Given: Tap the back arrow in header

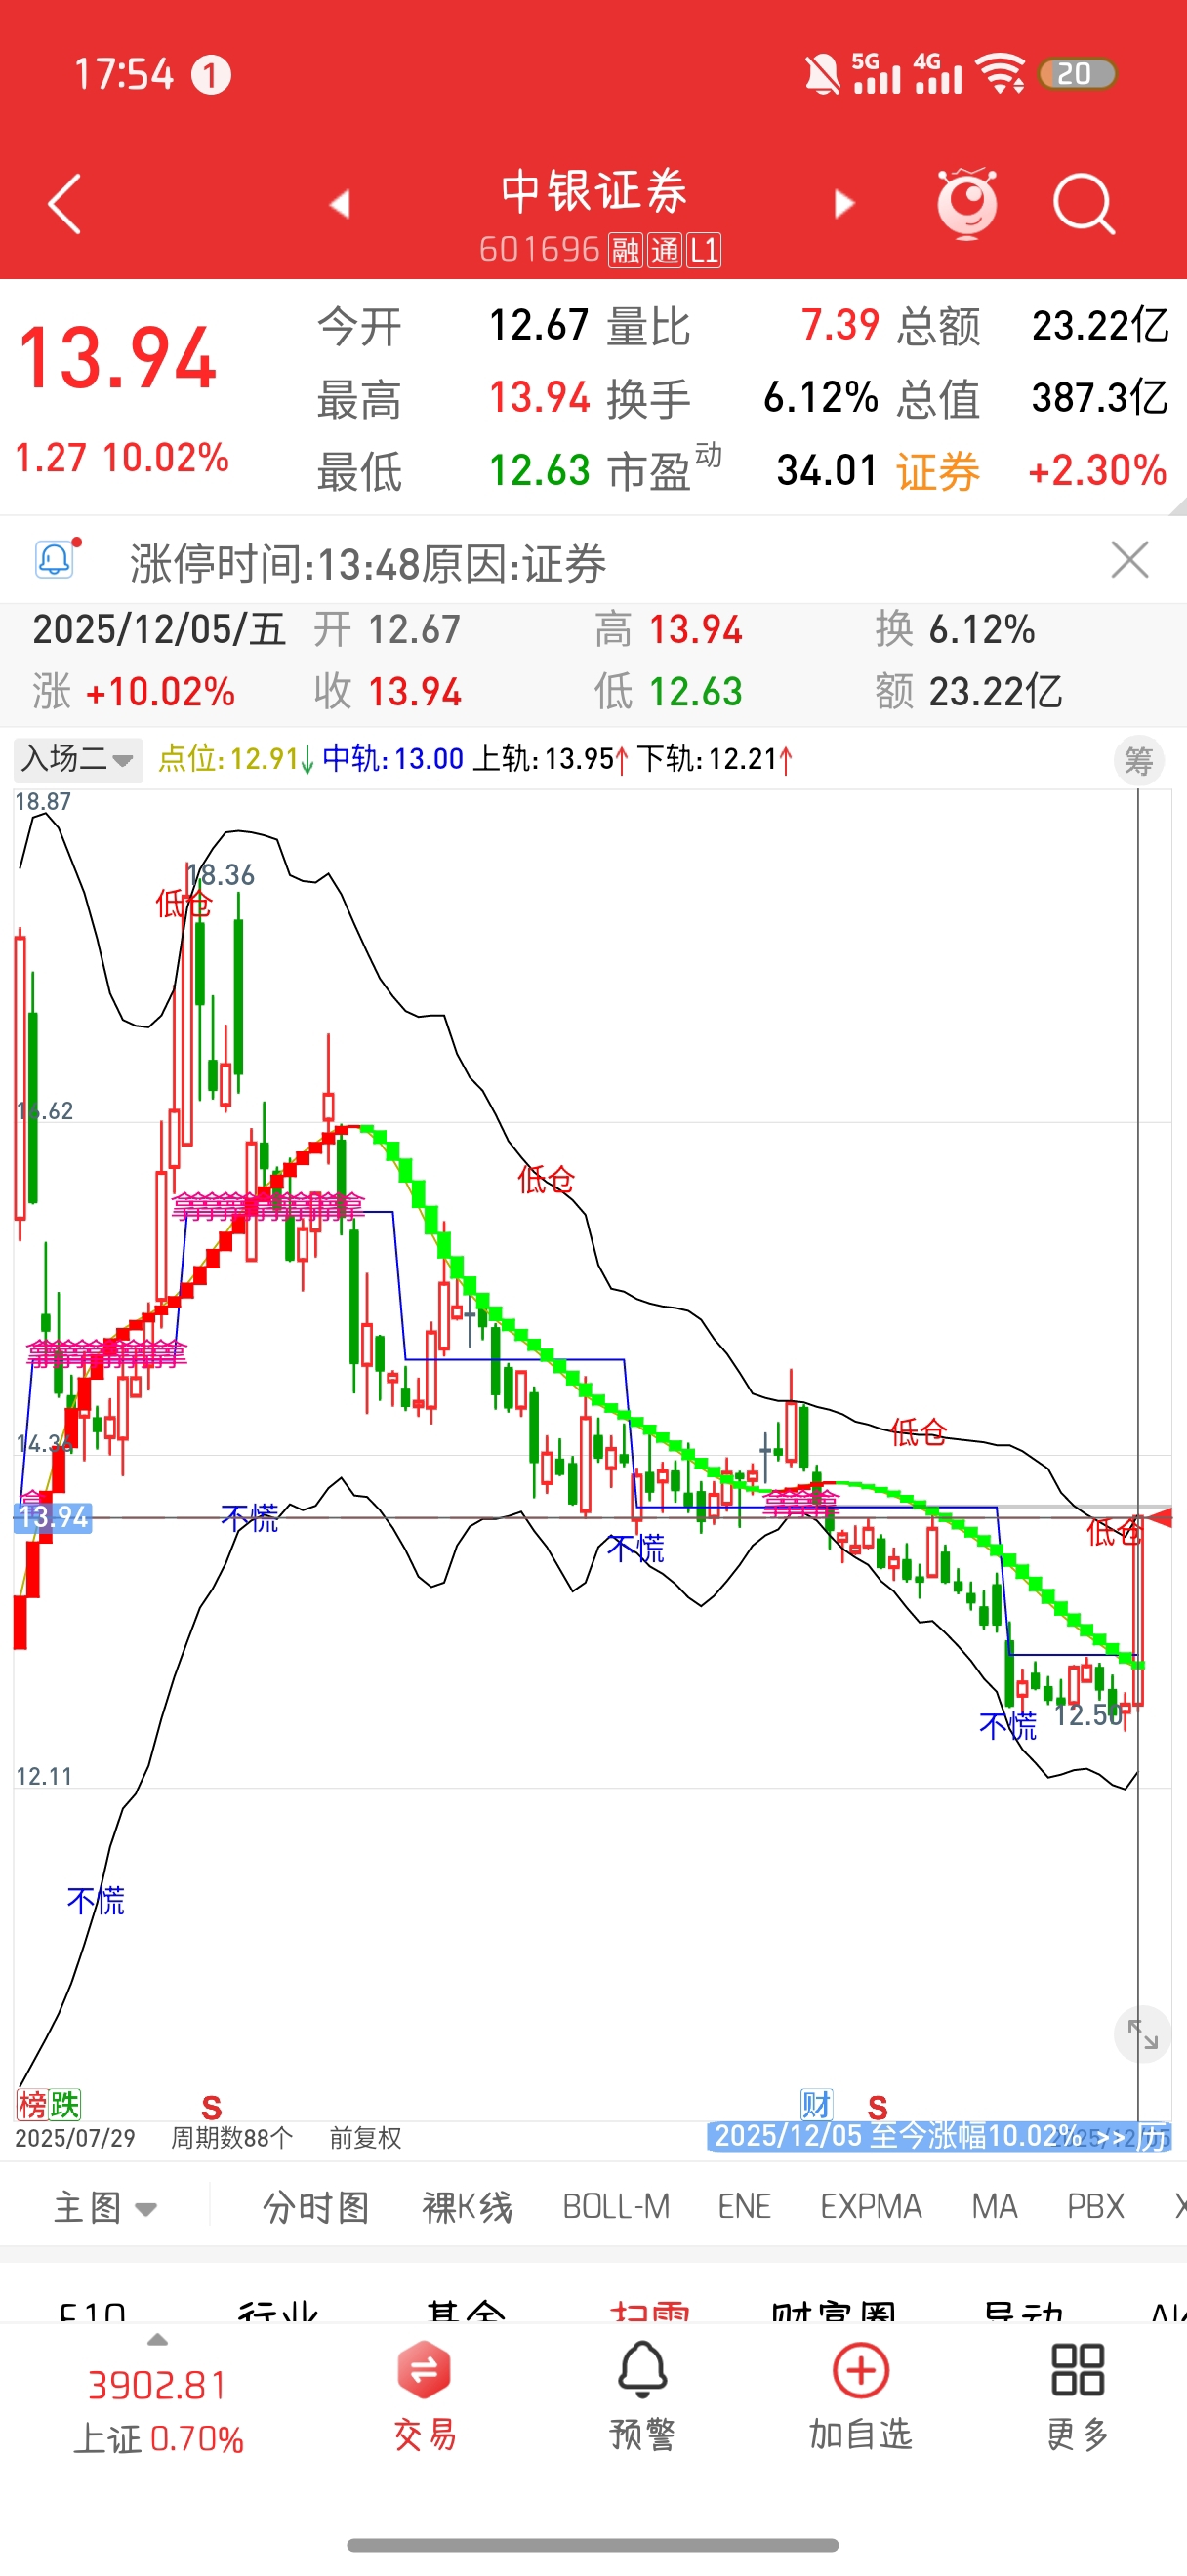Looking at the screenshot, I should tap(64, 205).
